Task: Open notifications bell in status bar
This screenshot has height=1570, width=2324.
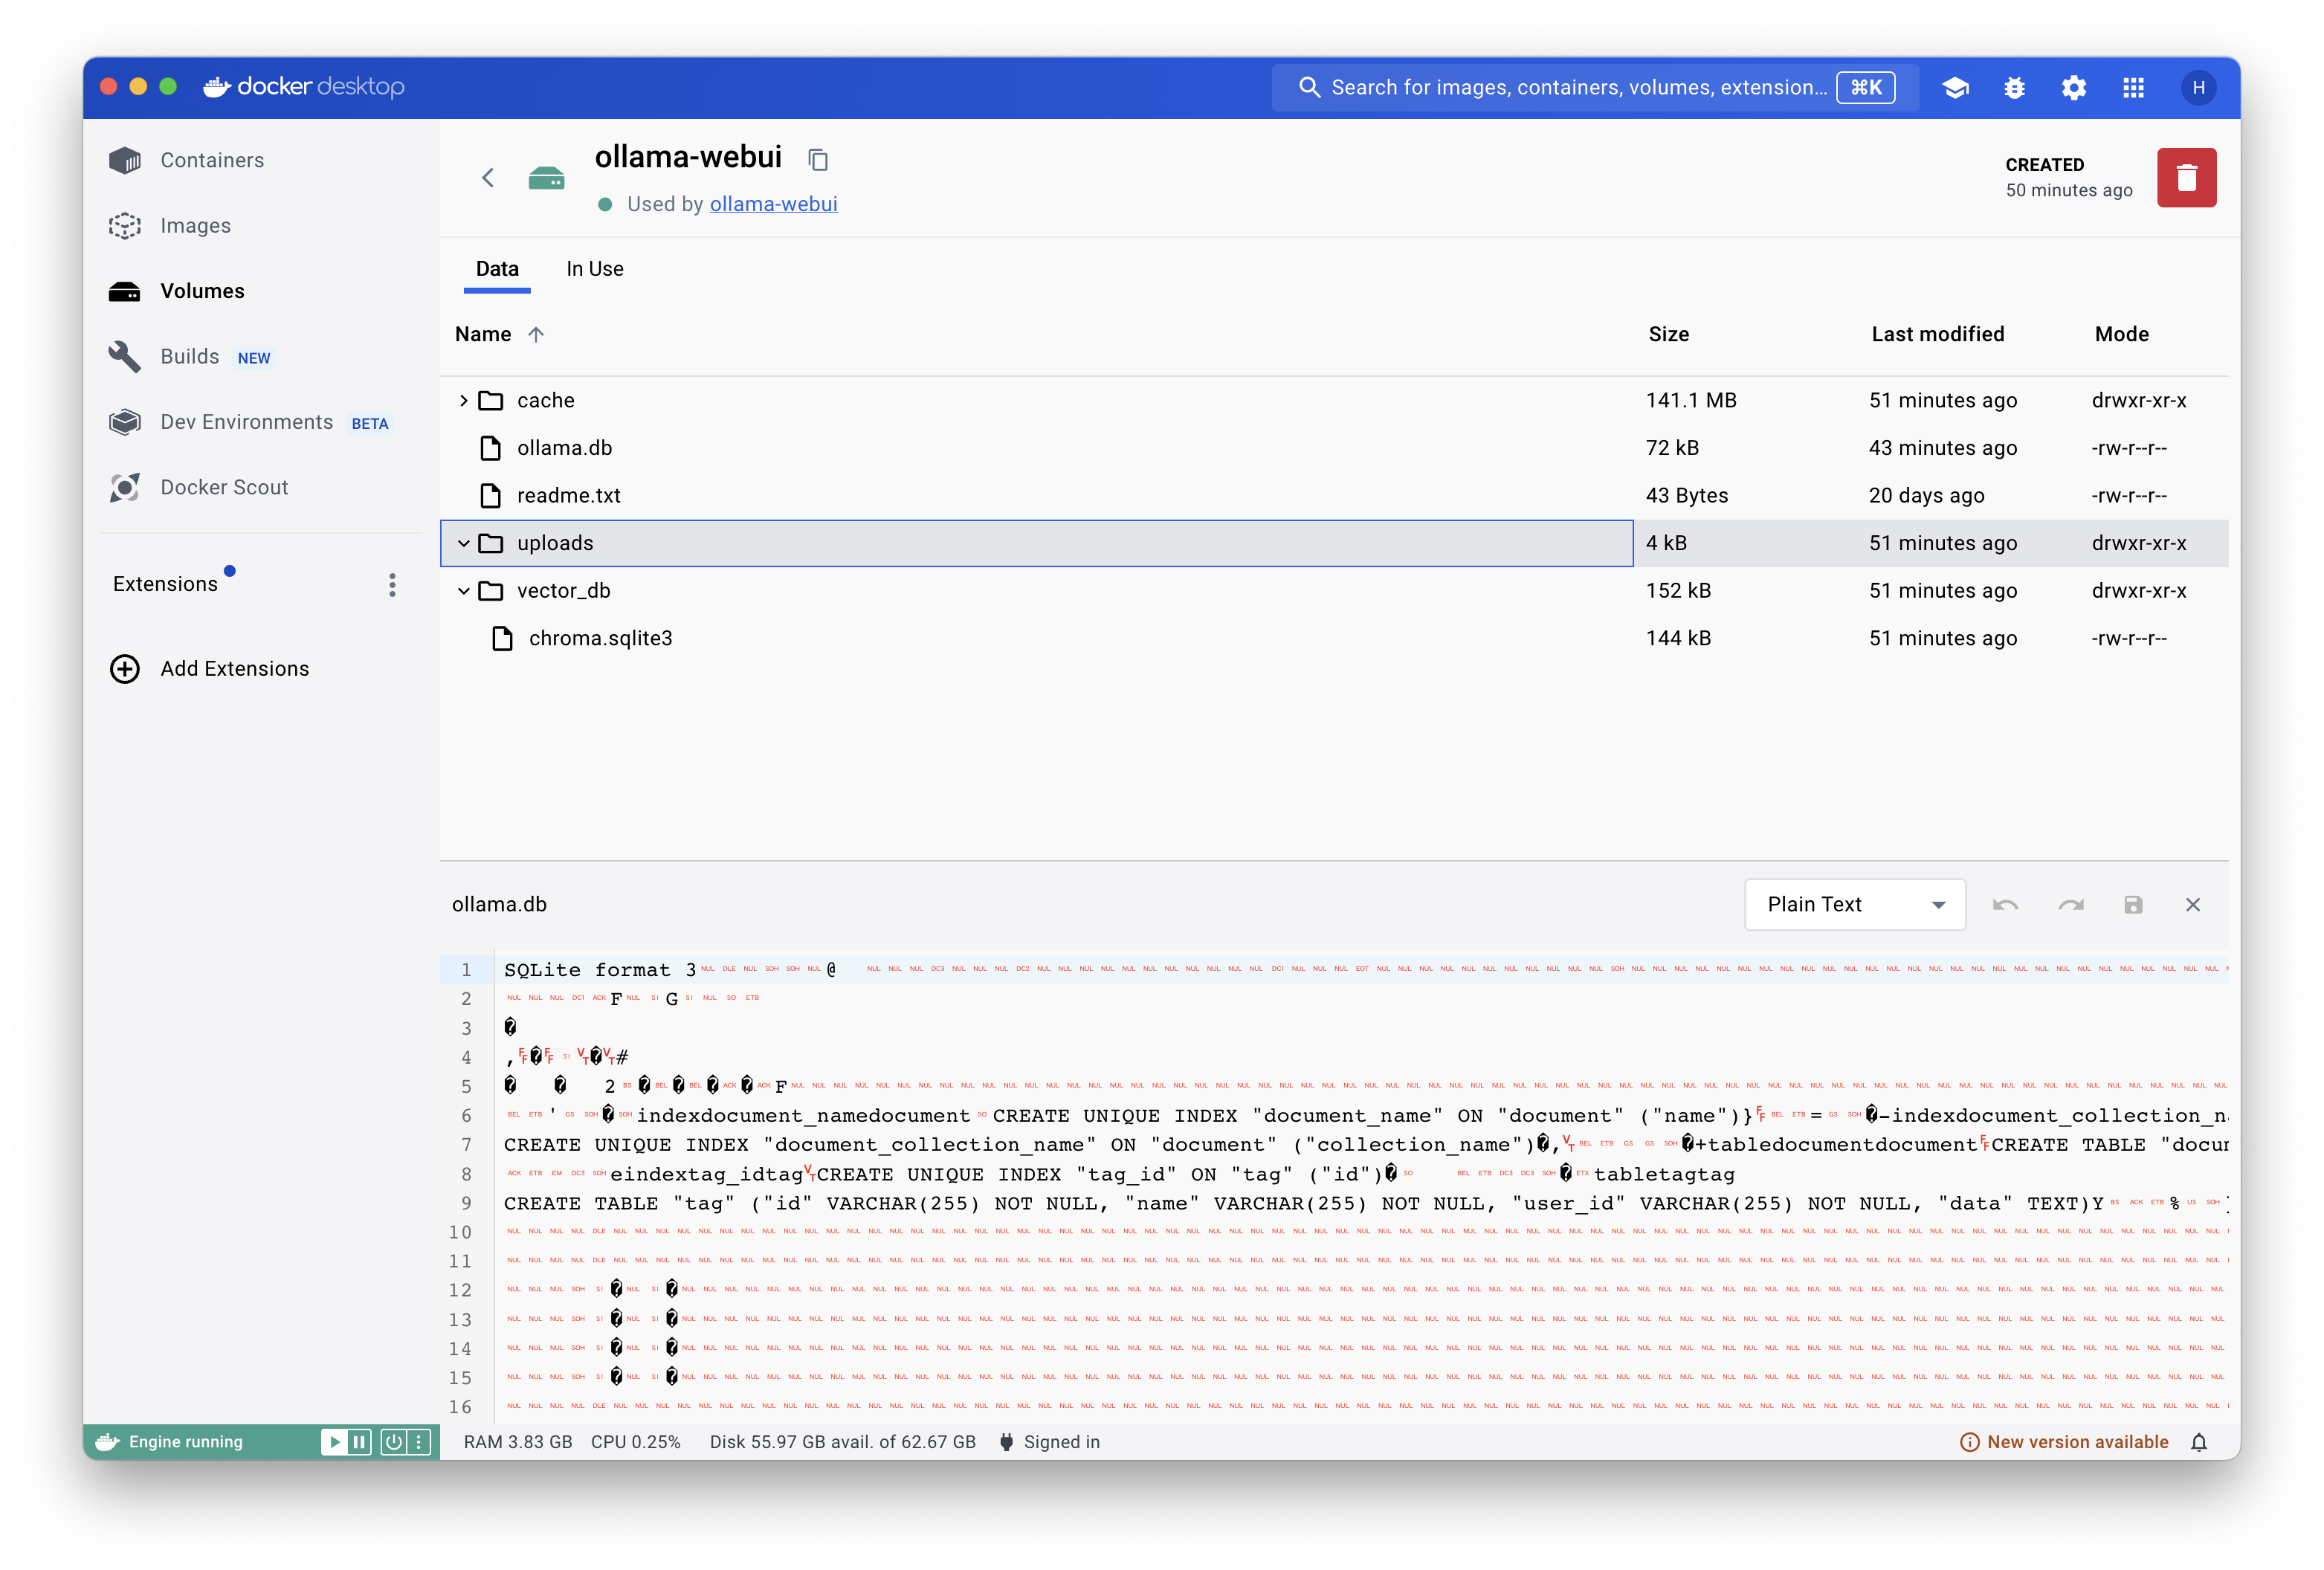Action: [2198, 1442]
